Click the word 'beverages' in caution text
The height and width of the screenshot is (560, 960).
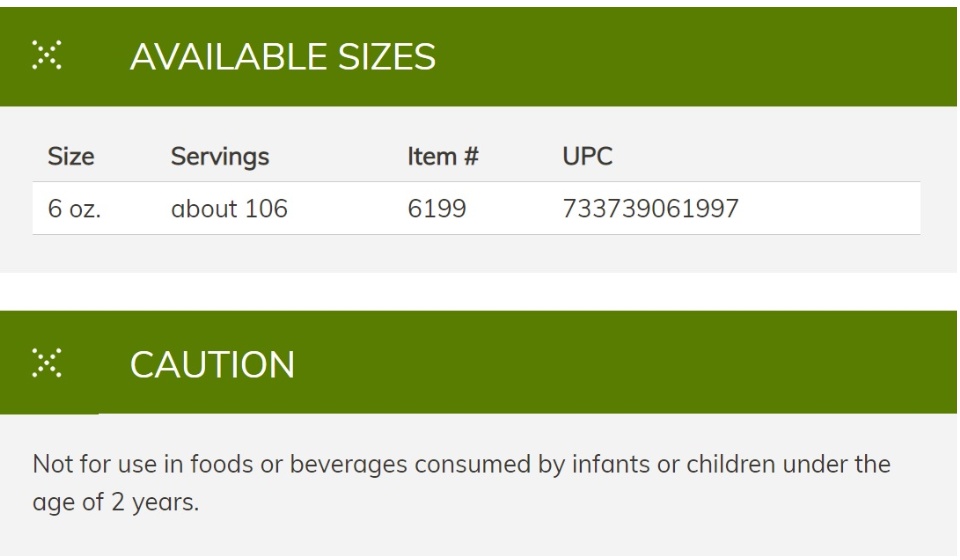(348, 465)
